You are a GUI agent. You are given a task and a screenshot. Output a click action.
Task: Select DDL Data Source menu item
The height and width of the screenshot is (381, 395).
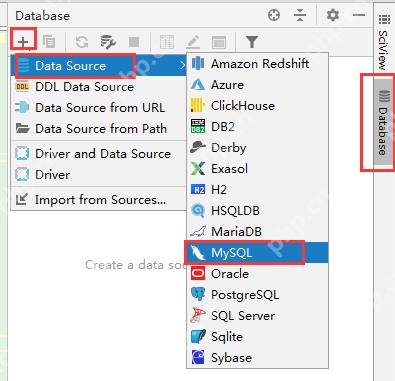tap(99, 87)
